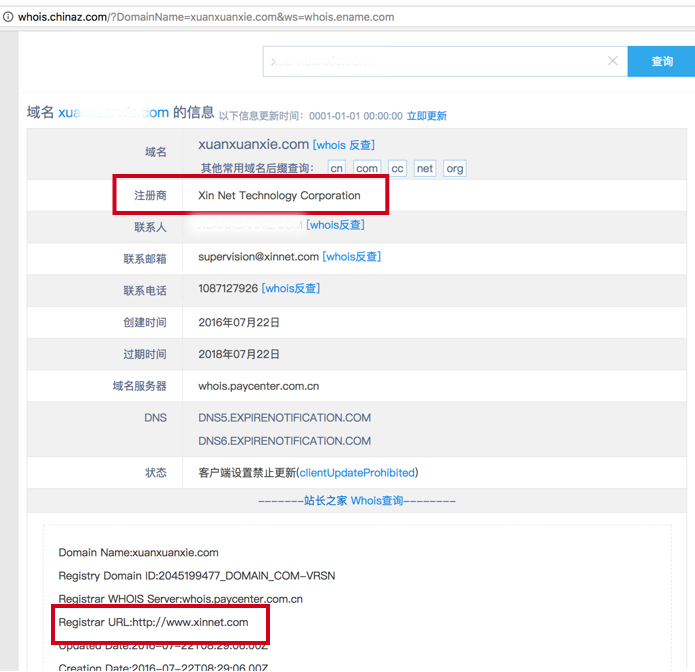Clear the domain search field with X
Image resolution: width=695 pixels, height=672 pixels.
pyautogui.click(x=613, y=61)
